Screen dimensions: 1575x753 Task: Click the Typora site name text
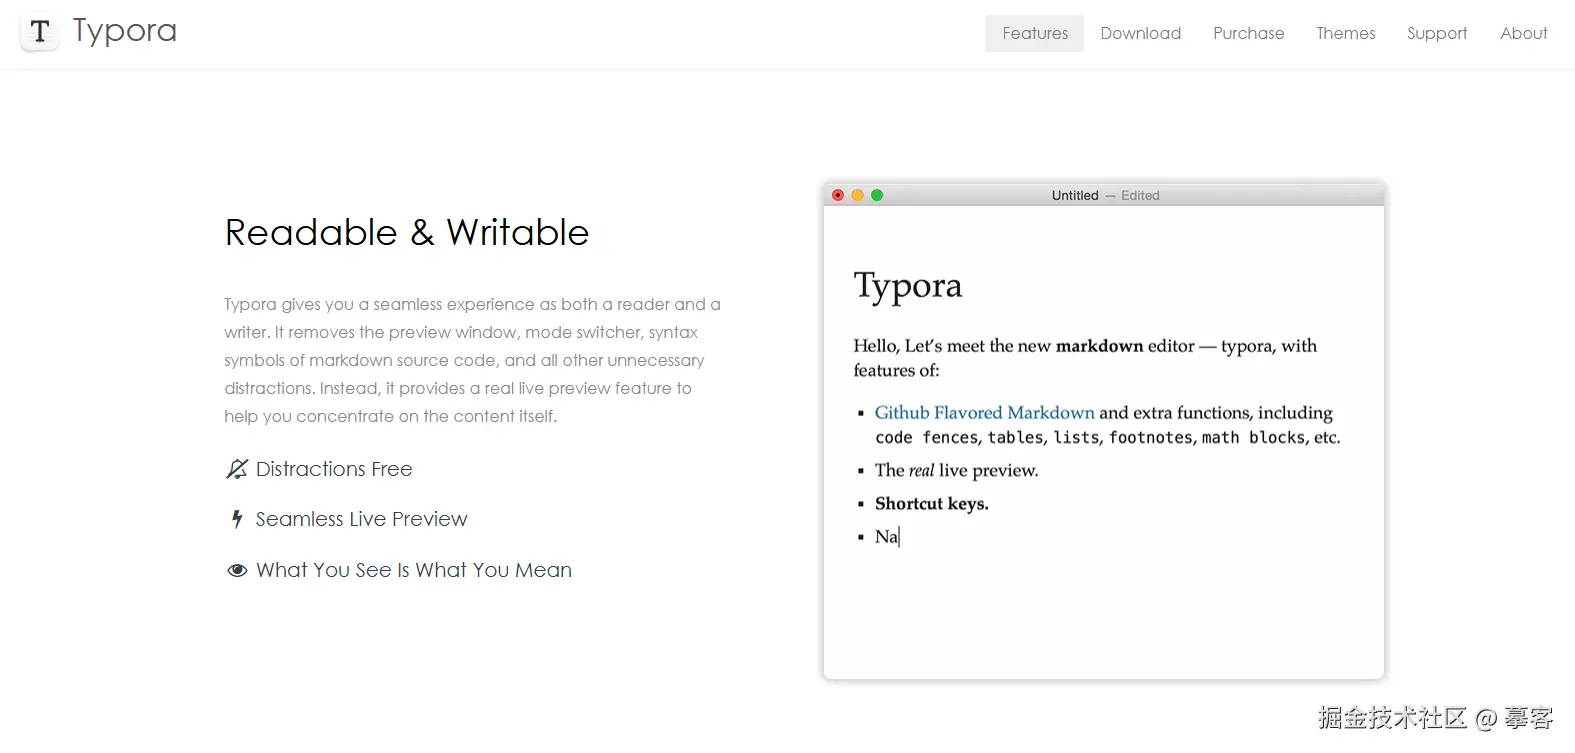click(125, 32)
